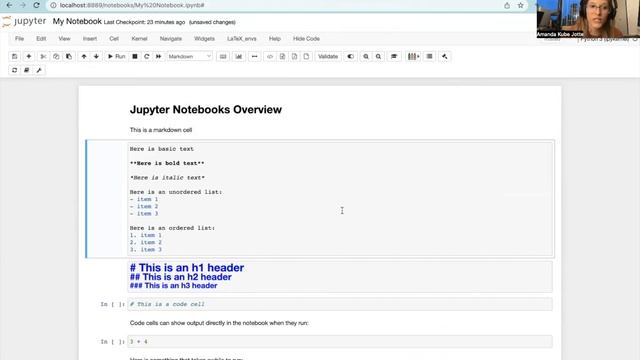The image size is (640, 360).
Task: Click the book icon on second toolbar row
Action: pyautogui.click(x=27, y=70)
